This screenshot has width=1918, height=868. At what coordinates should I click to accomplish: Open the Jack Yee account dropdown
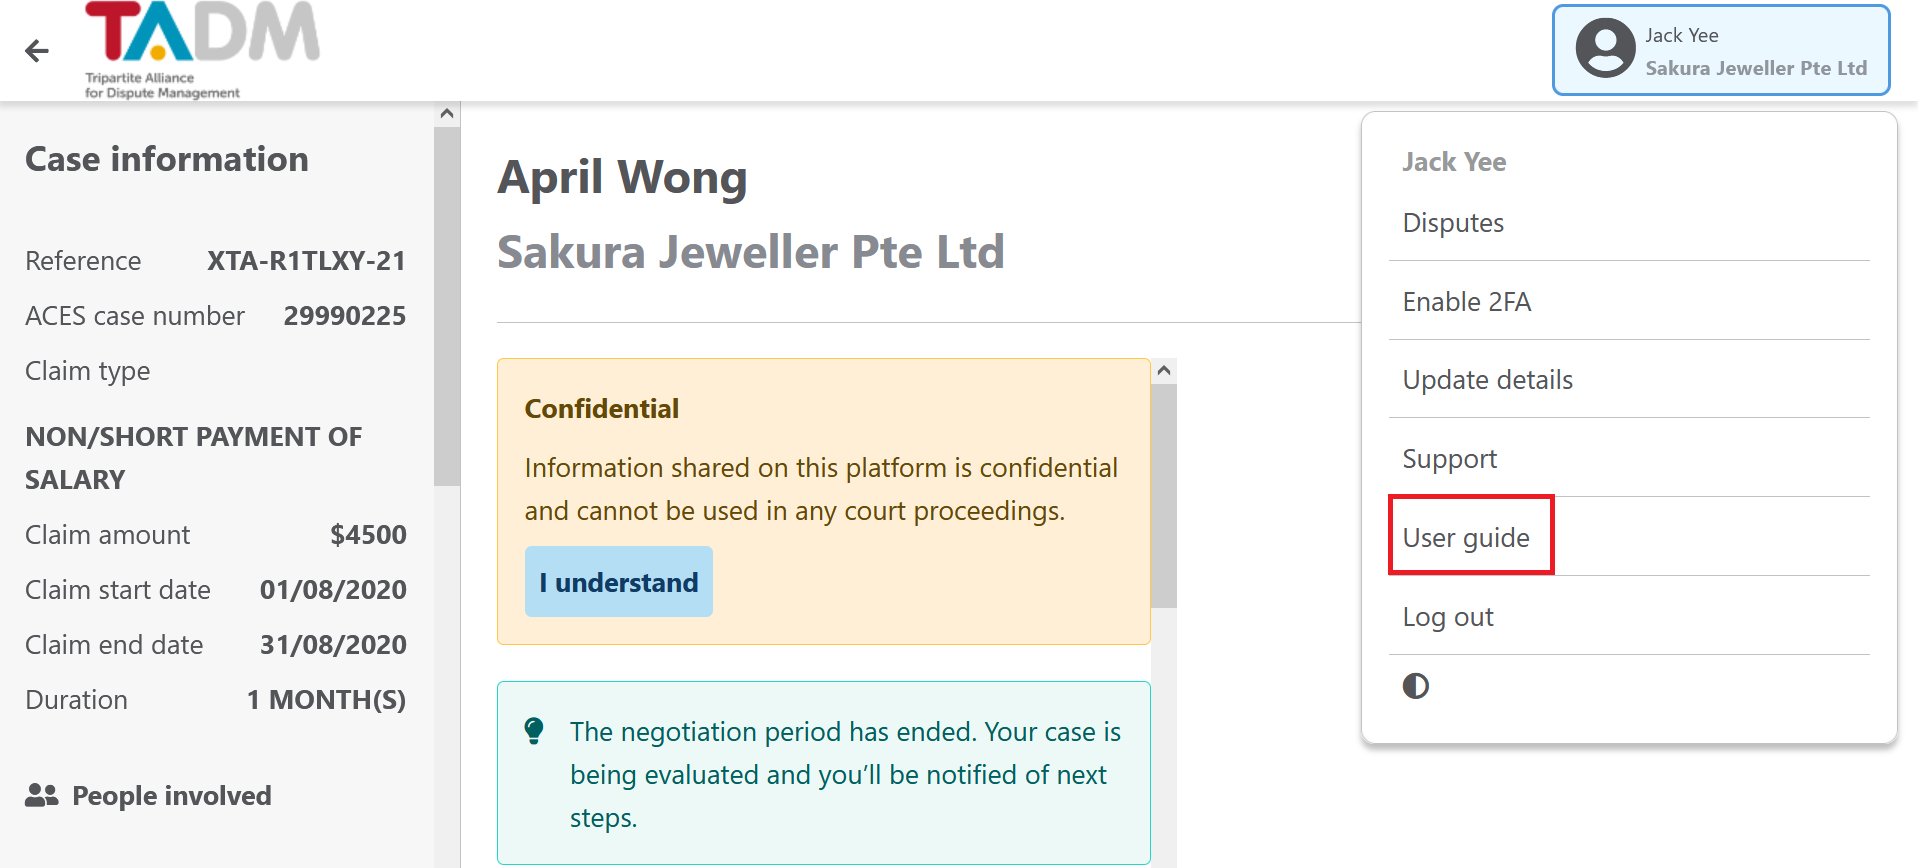(x=1720, y=50)
